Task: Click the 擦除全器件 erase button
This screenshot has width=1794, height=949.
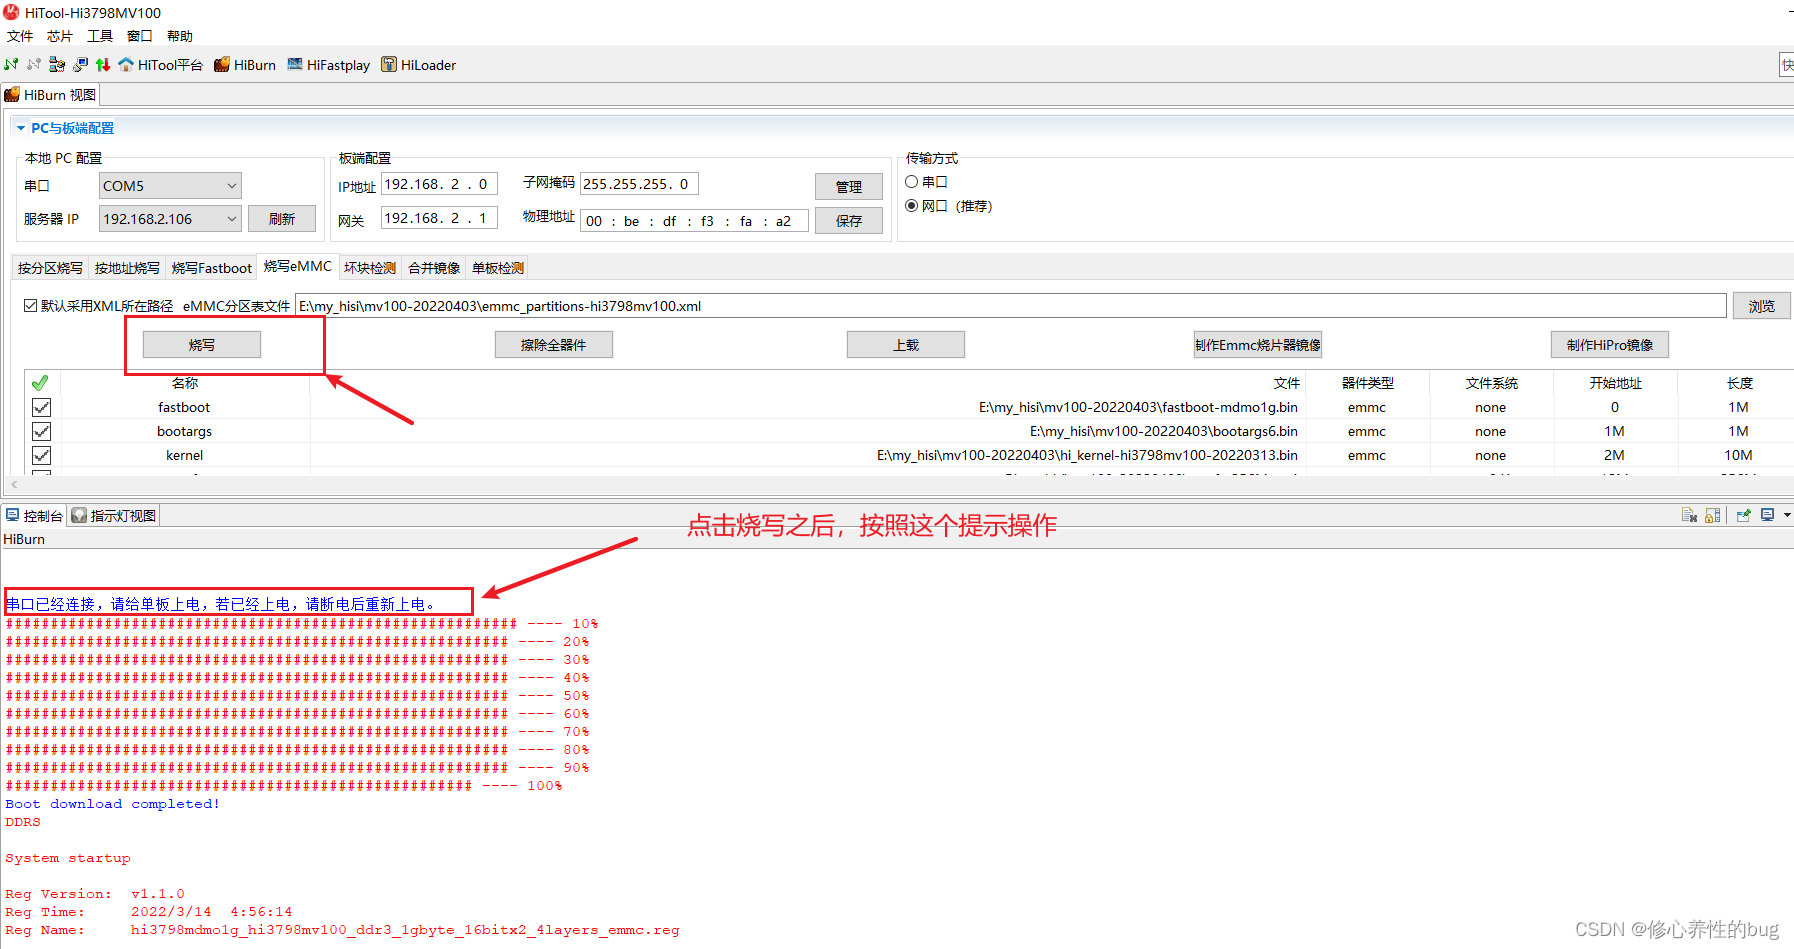Action: coord(554,345)
